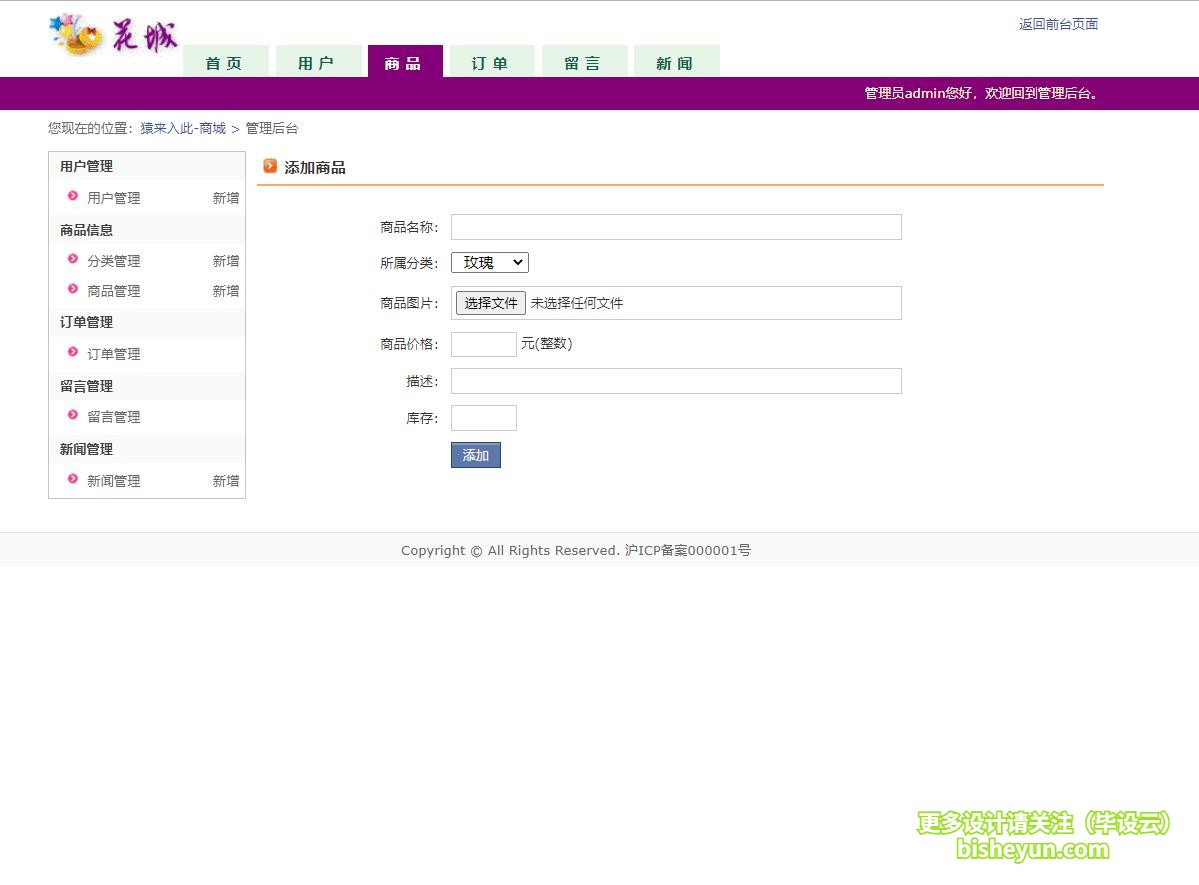Switch to the 用户 tab
Viewport: 1199px width, 885px height.
click(318, 61)
